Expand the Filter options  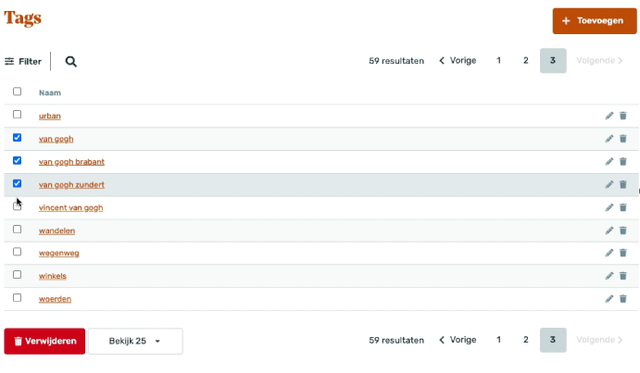[x=23, y=61]
